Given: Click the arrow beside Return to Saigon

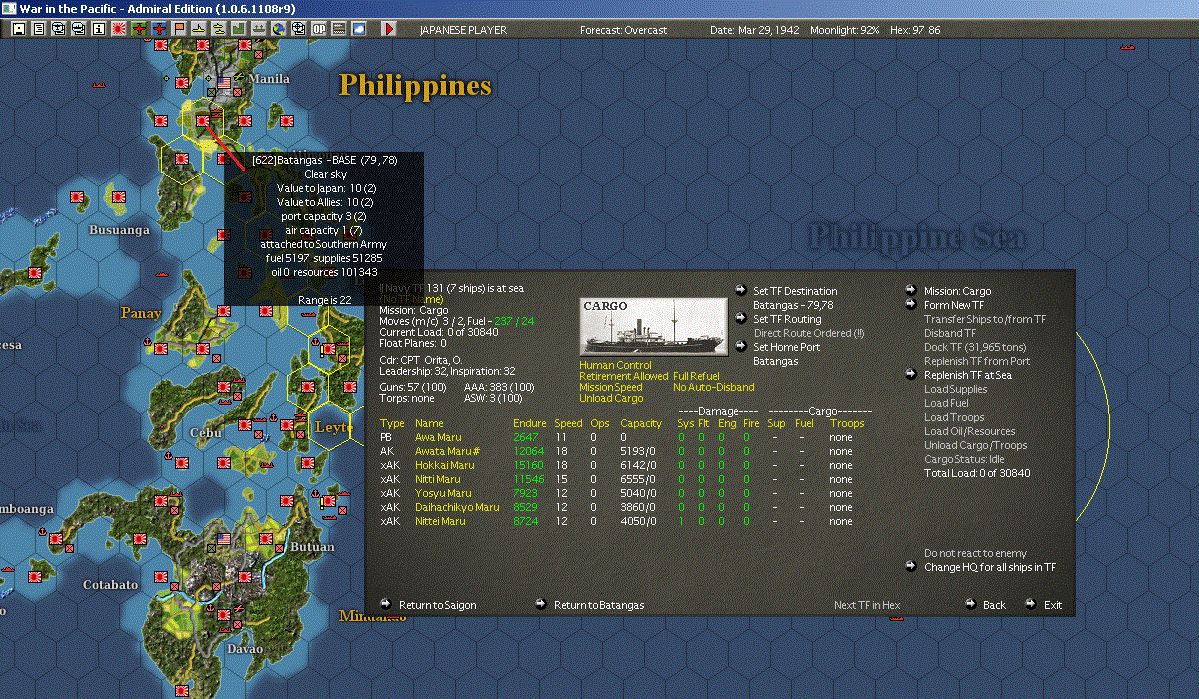Looking at the screenshot, I should click(x=385, y=603).
